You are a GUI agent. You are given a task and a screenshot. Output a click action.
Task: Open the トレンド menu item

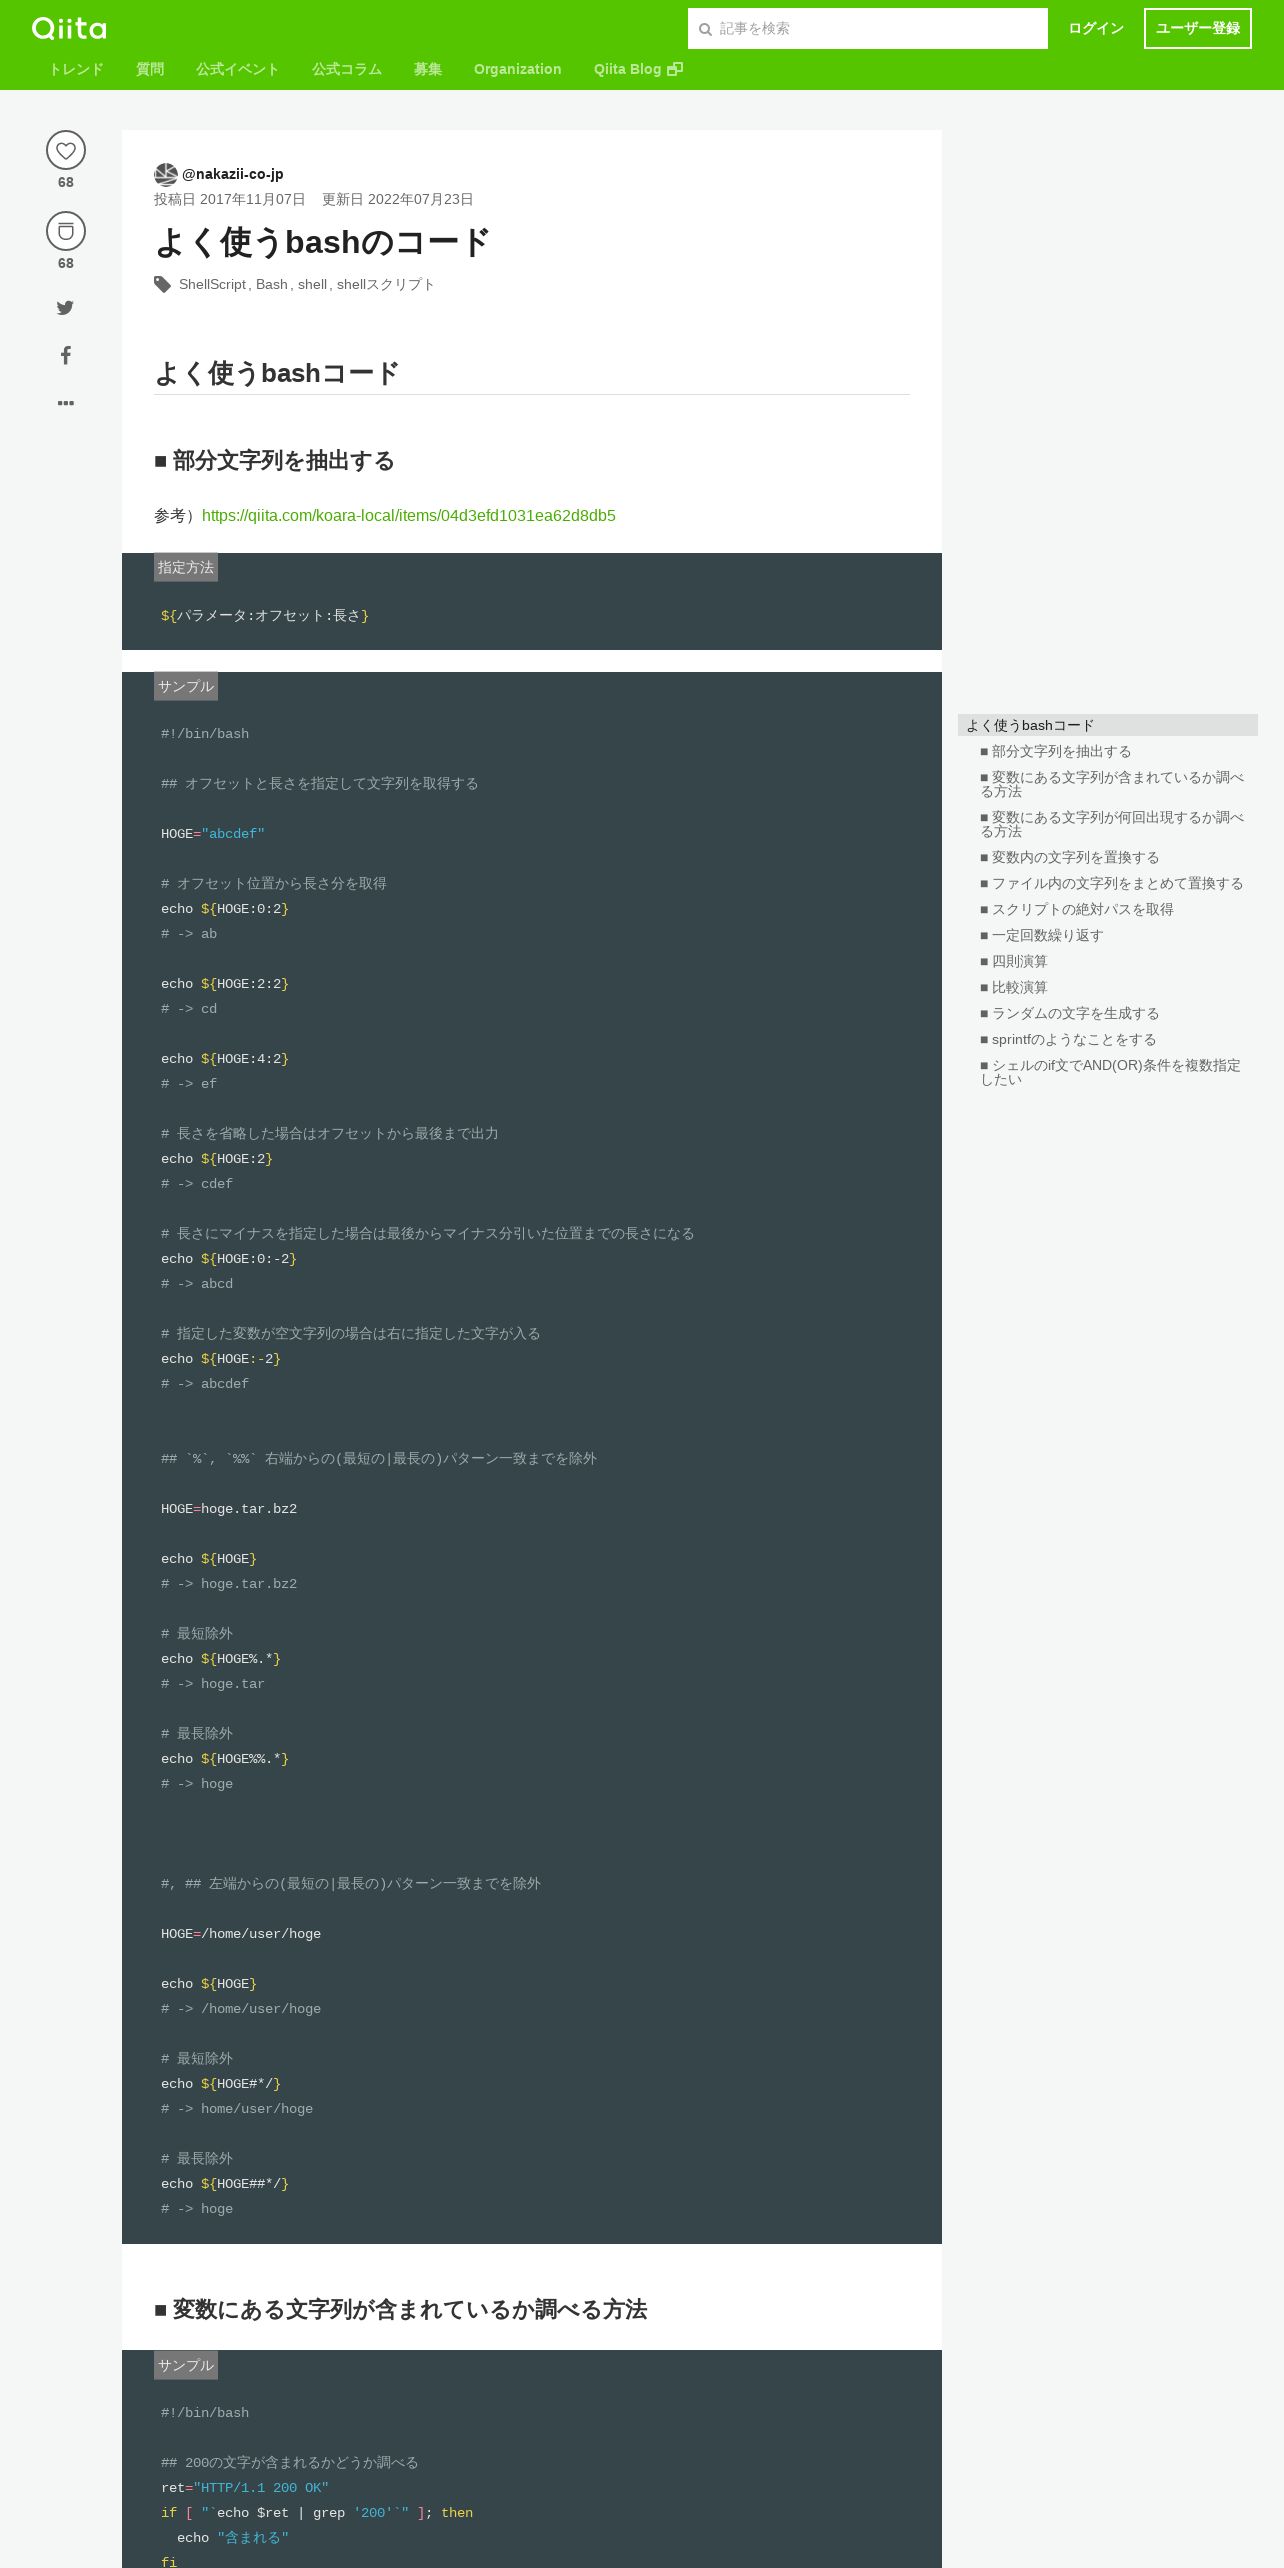point(76,69)
